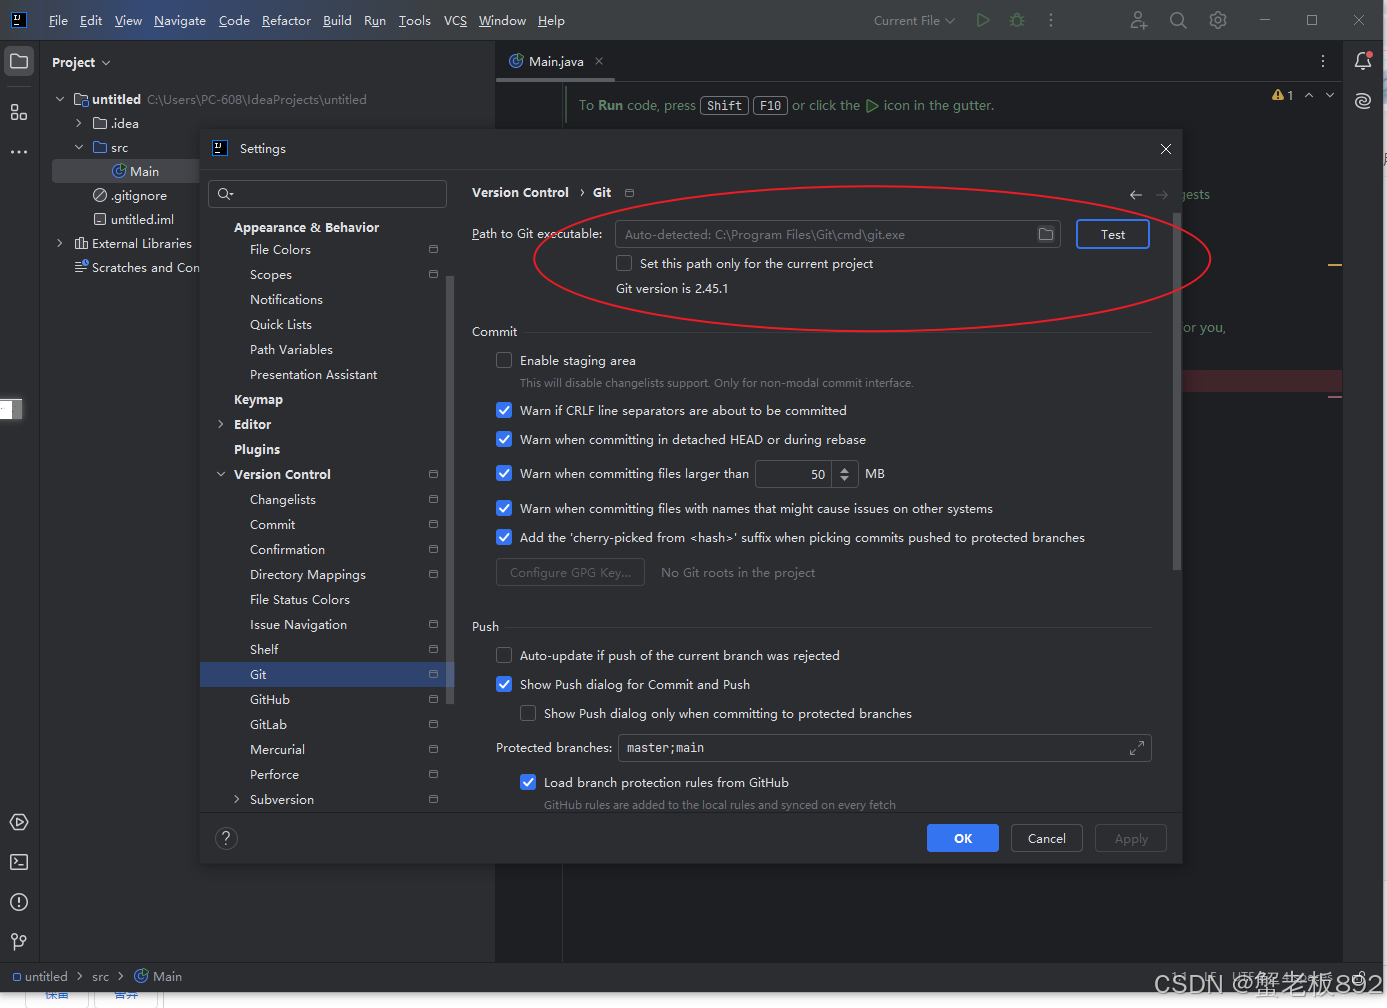
Task: Open the VCS menu
Action: (455, 20)
